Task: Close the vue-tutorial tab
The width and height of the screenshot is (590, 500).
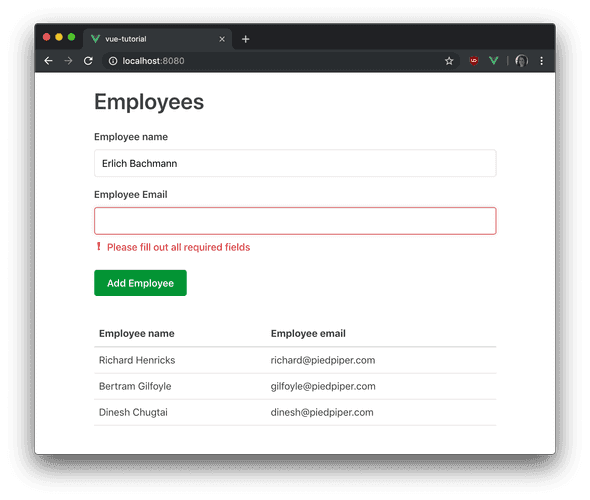Action: tap(222, 39)
